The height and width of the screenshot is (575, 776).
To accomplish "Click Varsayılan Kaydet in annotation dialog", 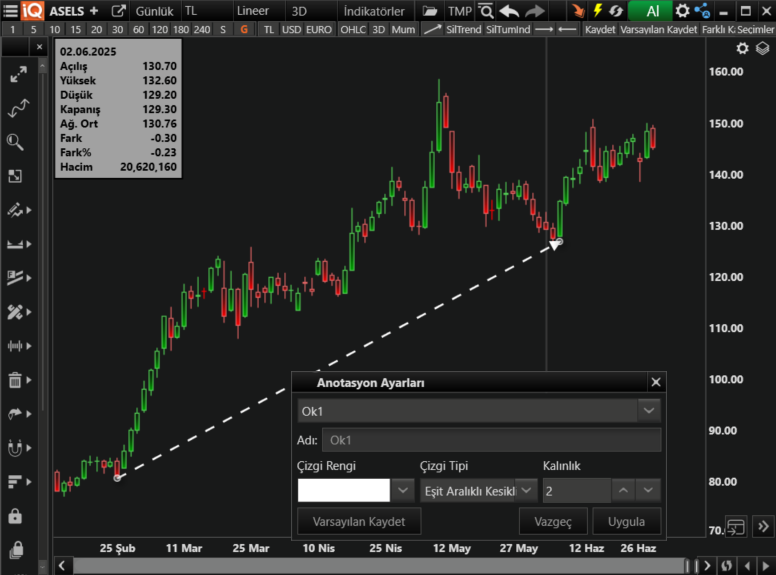I will click(x=359, y=522).
